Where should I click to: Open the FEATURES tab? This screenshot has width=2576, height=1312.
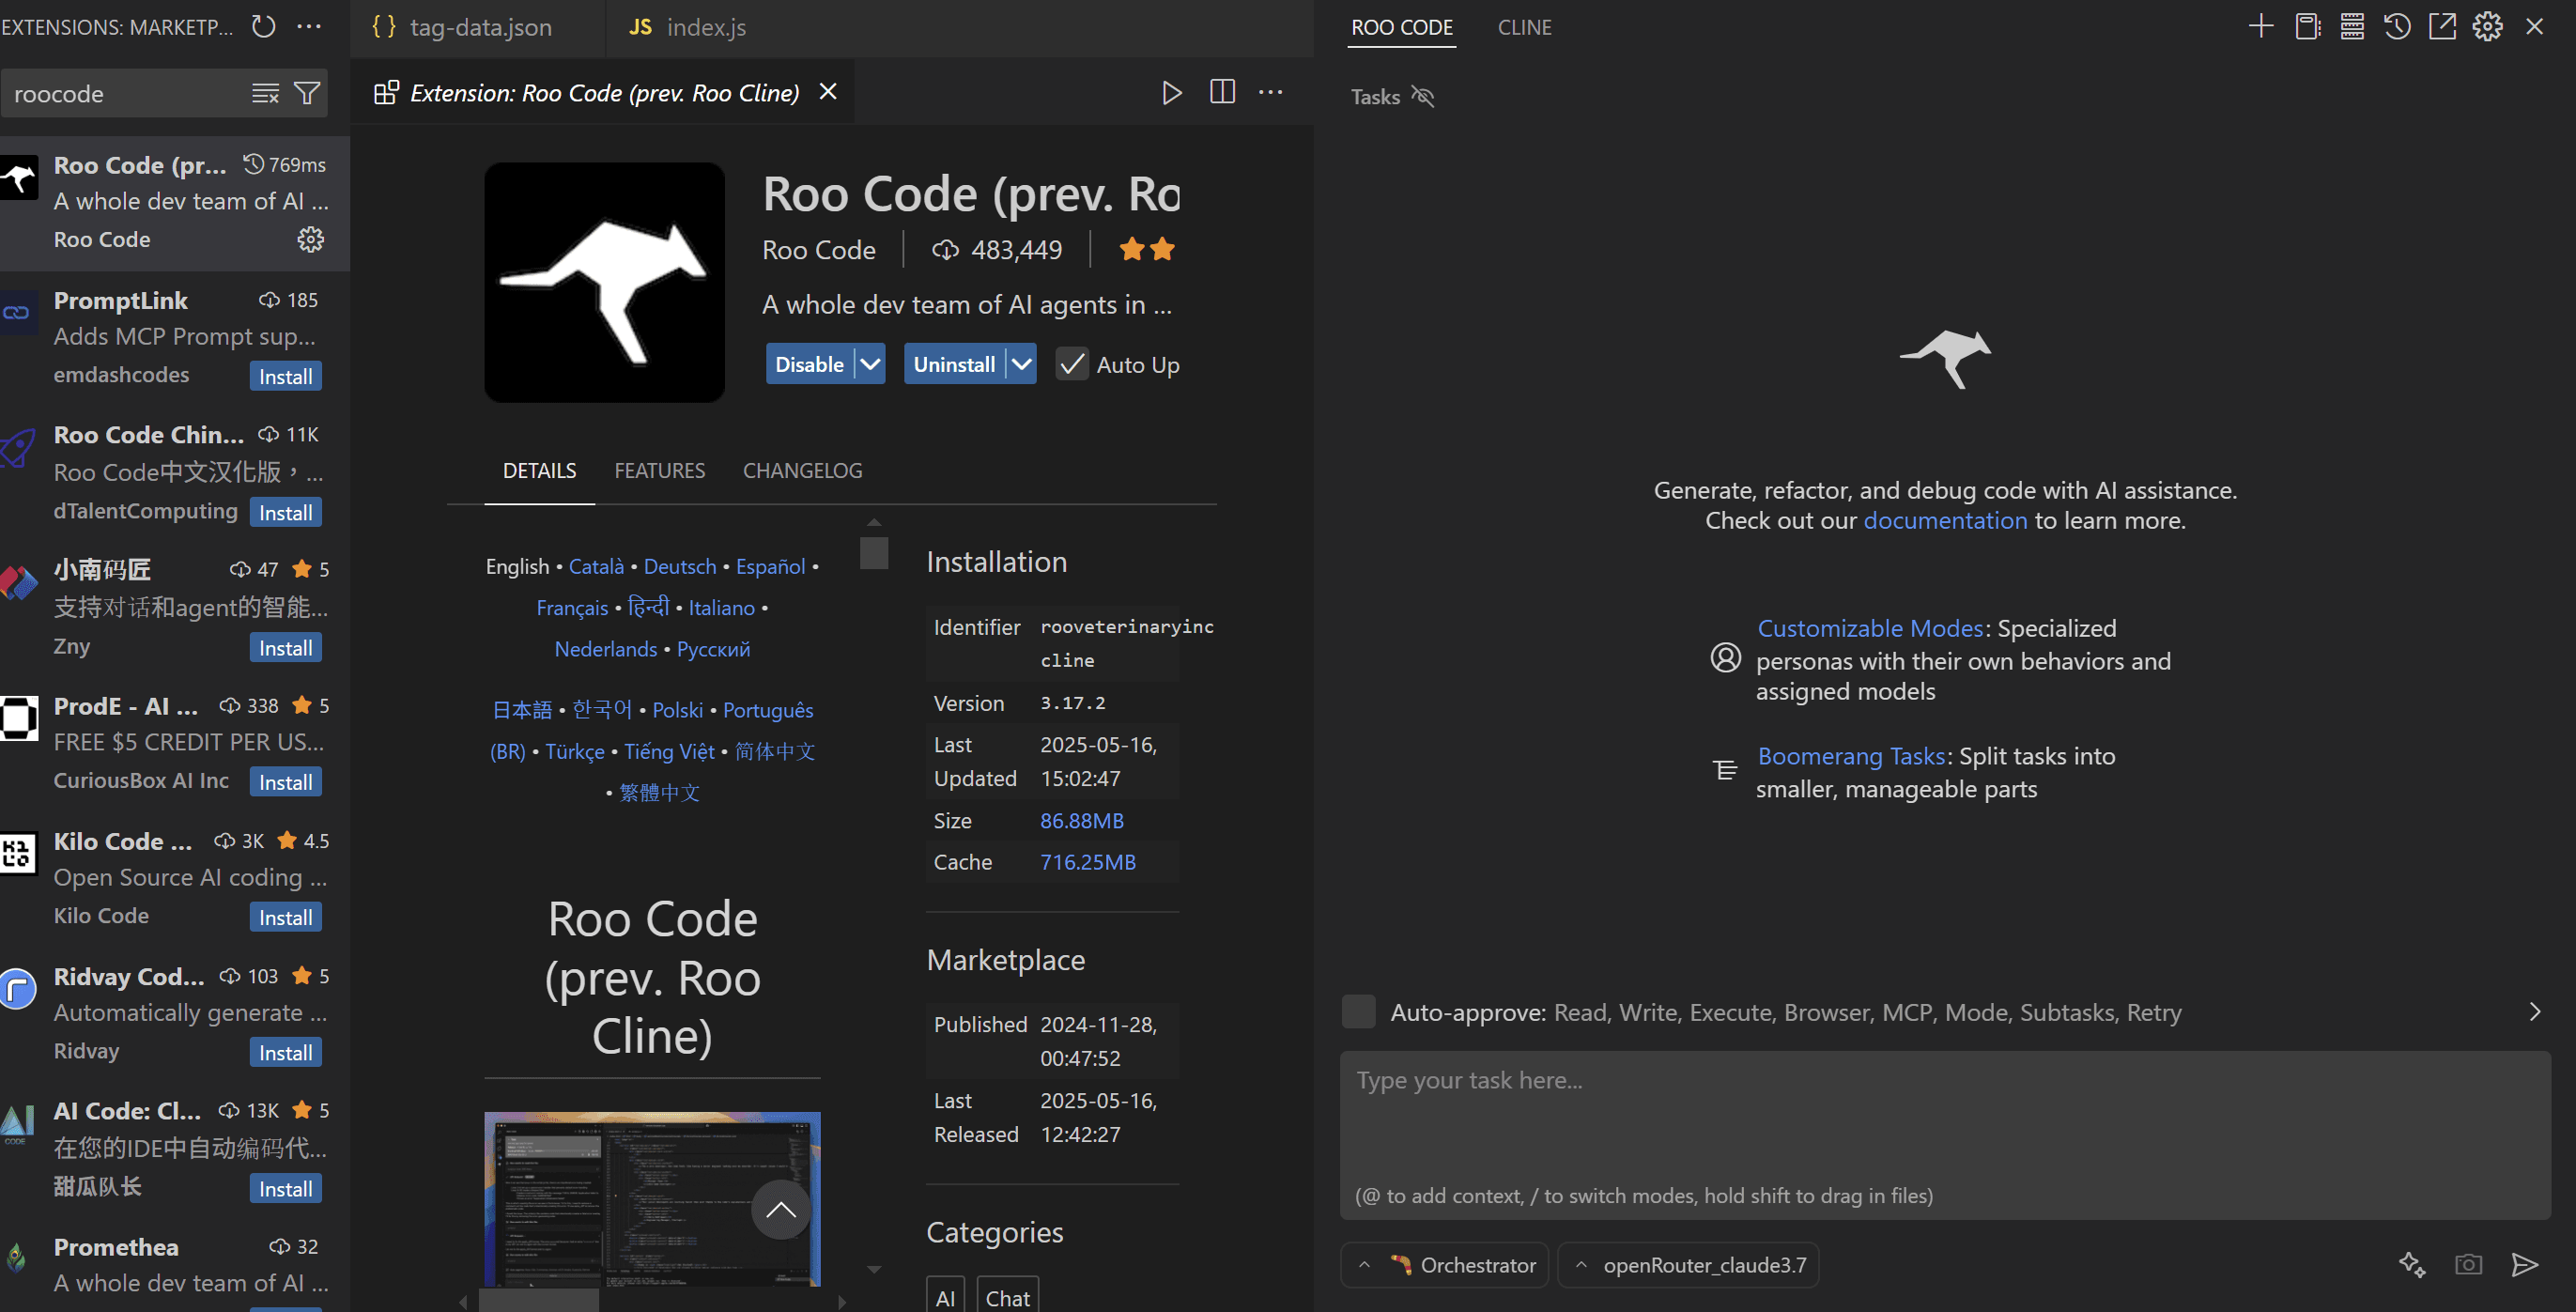pos(659,470)
